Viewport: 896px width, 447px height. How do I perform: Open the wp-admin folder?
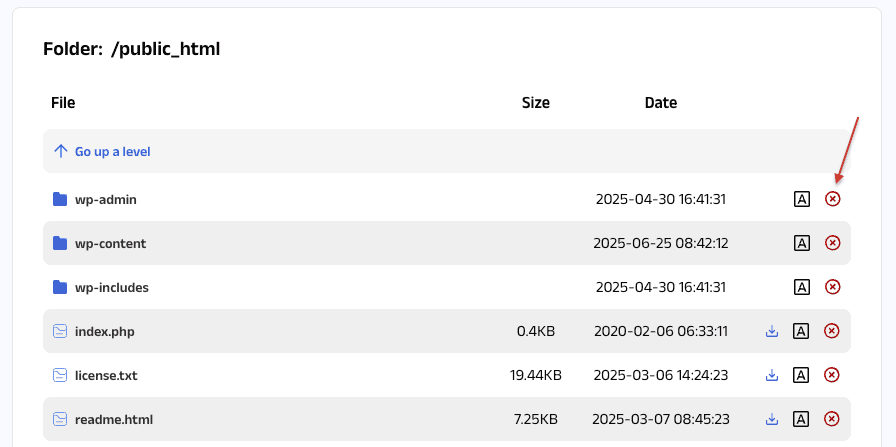(x=105, y=199)
